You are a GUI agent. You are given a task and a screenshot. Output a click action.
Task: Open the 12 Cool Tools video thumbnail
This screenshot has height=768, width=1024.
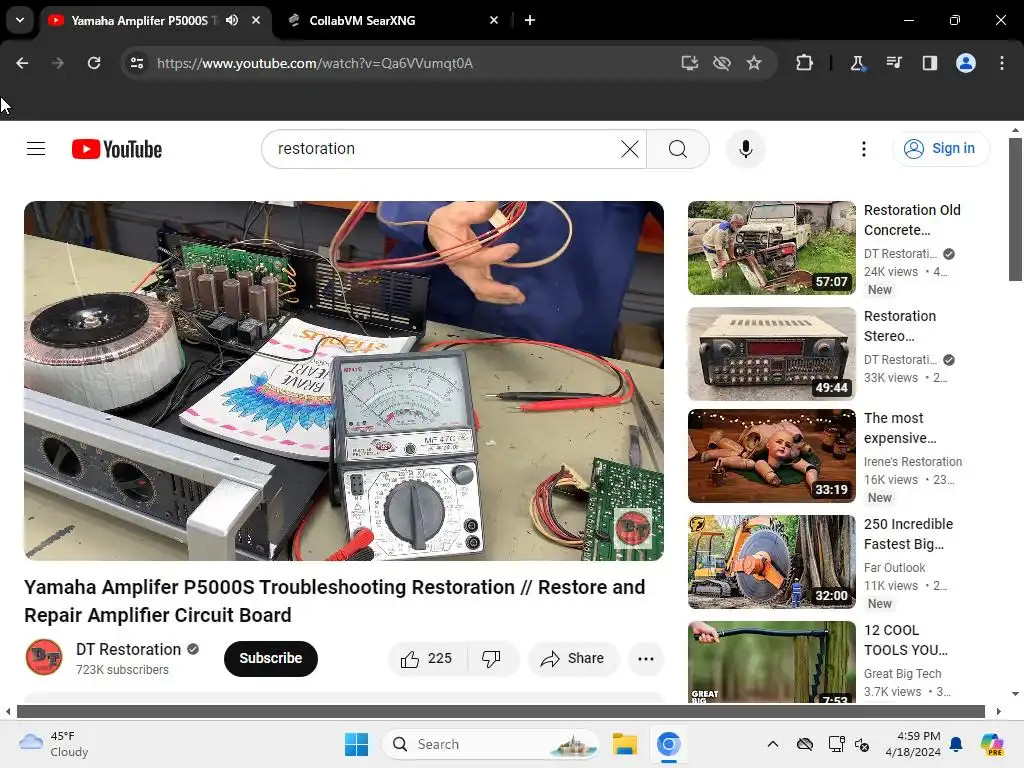point(771,662)
